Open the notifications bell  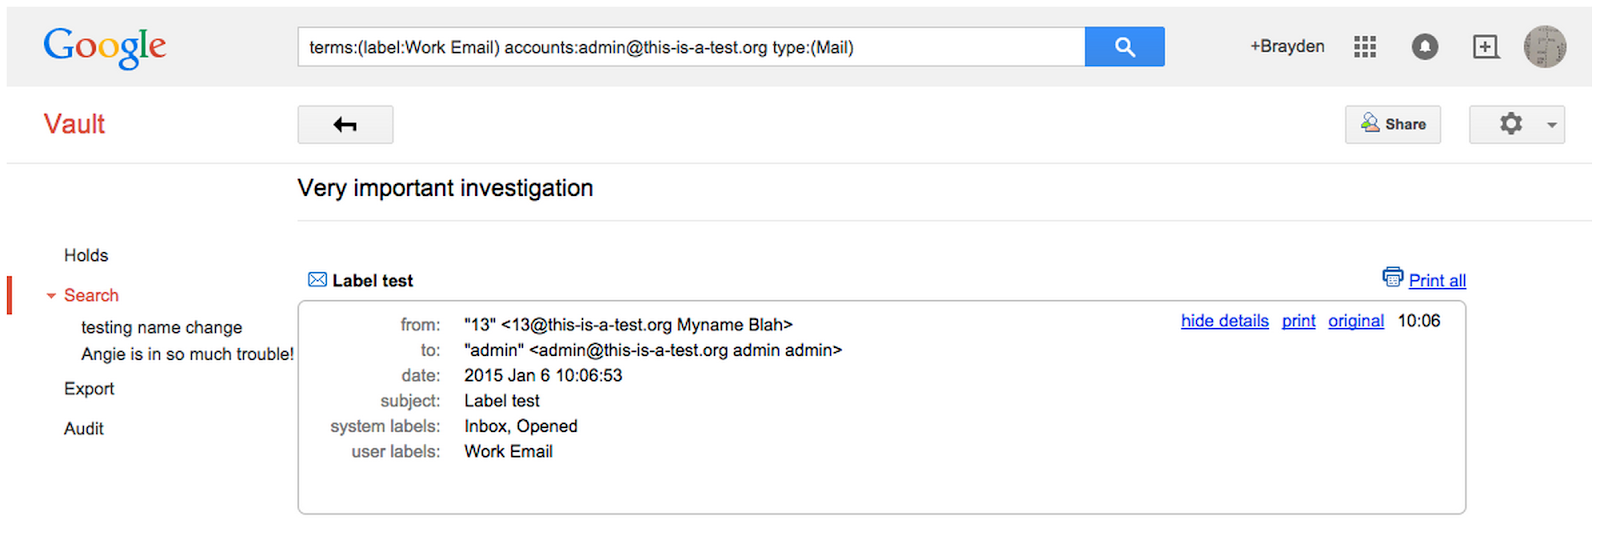pyautogui.click(x=1424, y=47)
